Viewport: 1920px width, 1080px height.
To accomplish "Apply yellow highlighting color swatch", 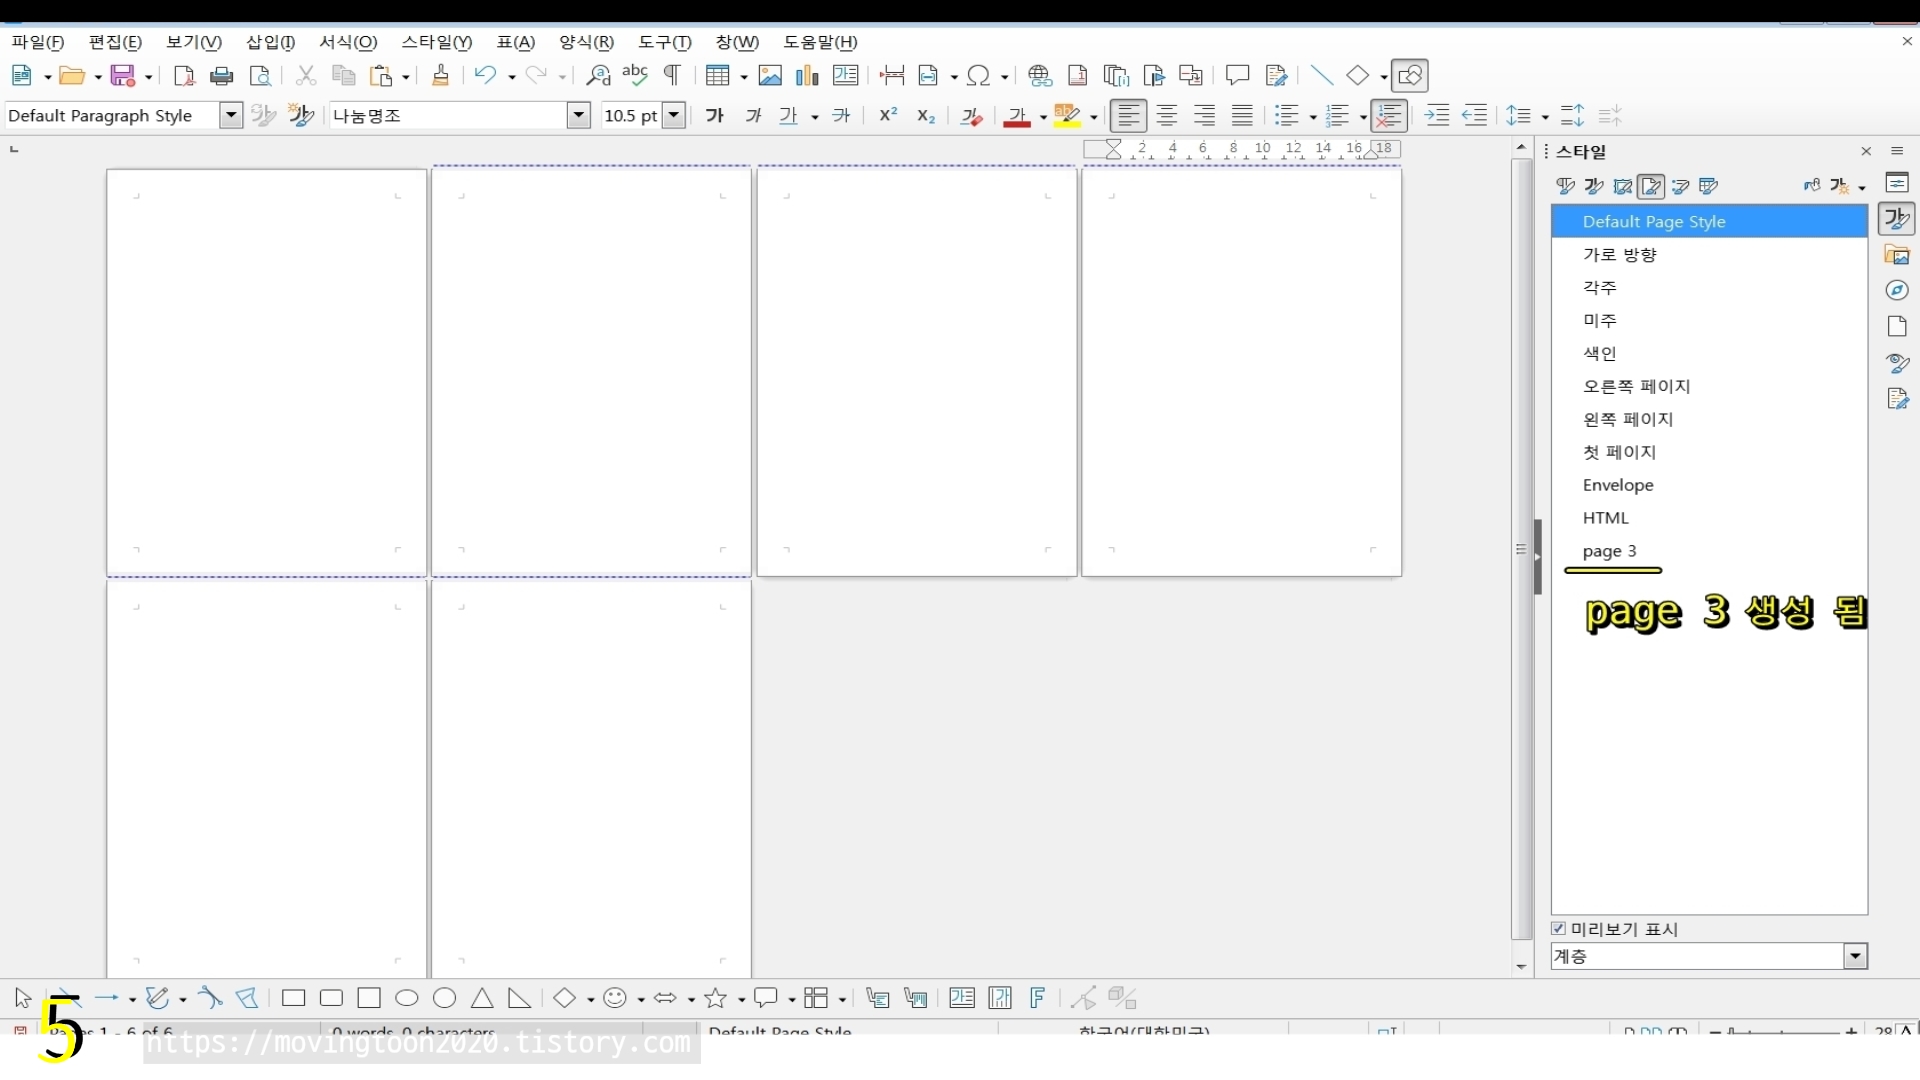I will 1067,116.
